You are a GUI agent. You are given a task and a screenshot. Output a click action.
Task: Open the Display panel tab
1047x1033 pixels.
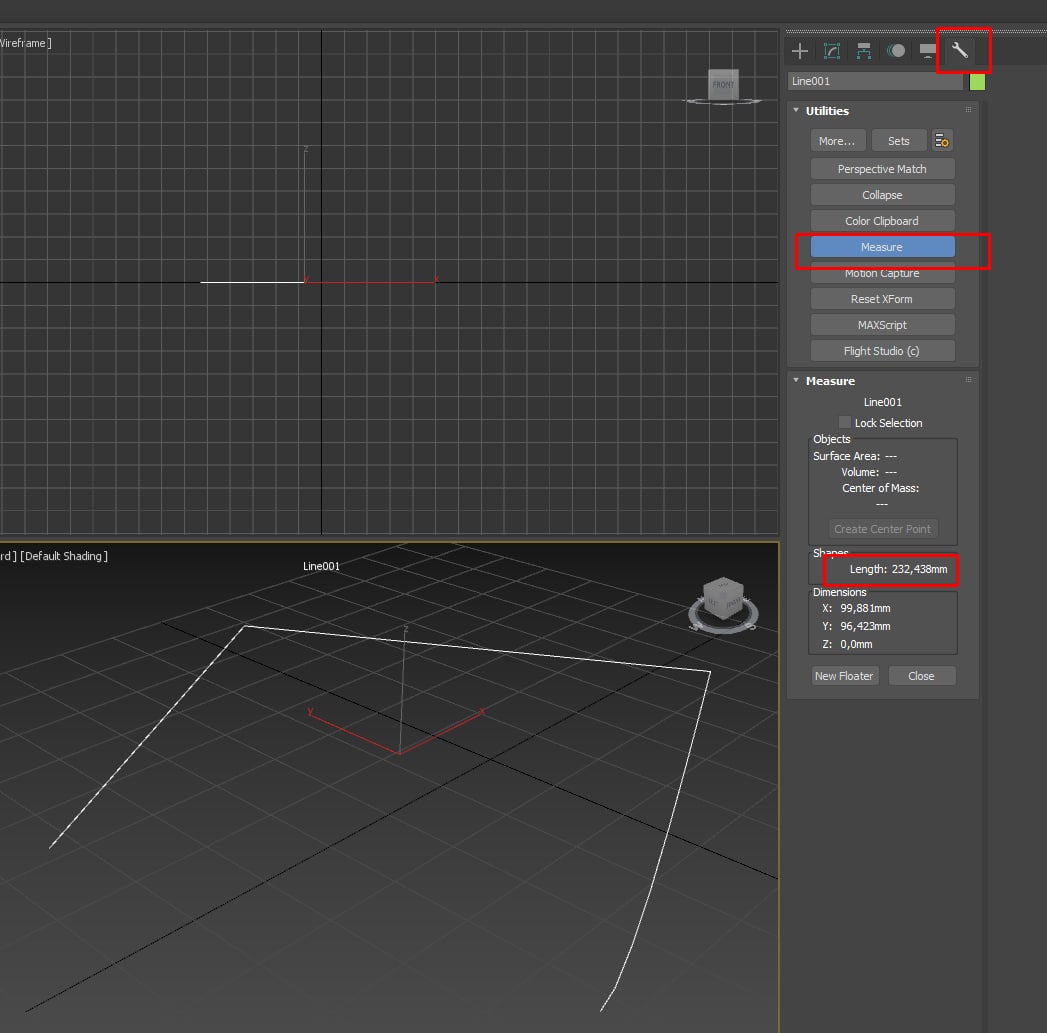tap(927, 51)
